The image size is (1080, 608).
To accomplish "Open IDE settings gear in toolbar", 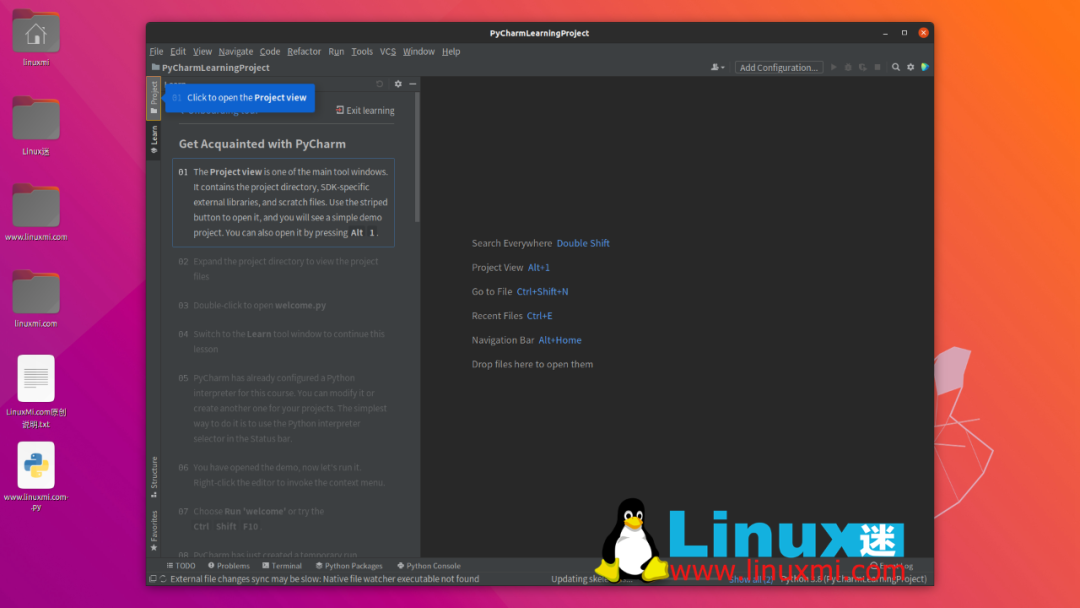I will (x=911, y=67).
